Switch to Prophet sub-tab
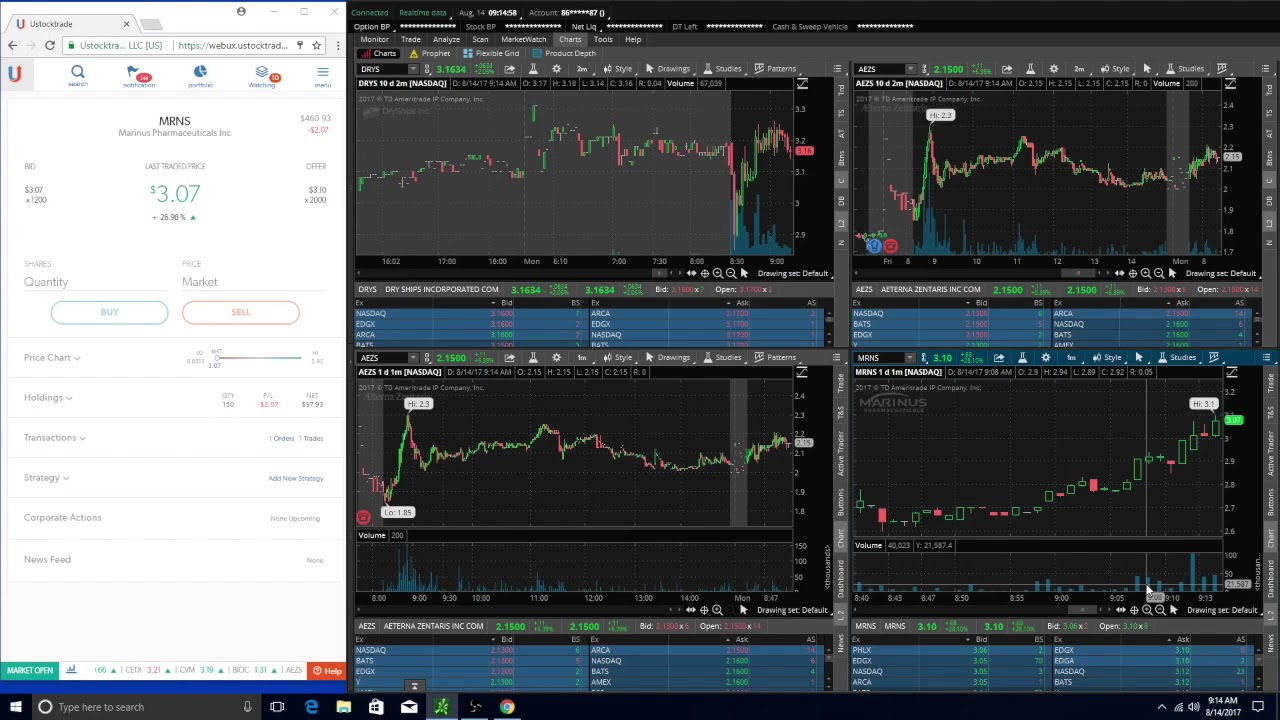This screenshot has width=1280, height=720. 430,54
